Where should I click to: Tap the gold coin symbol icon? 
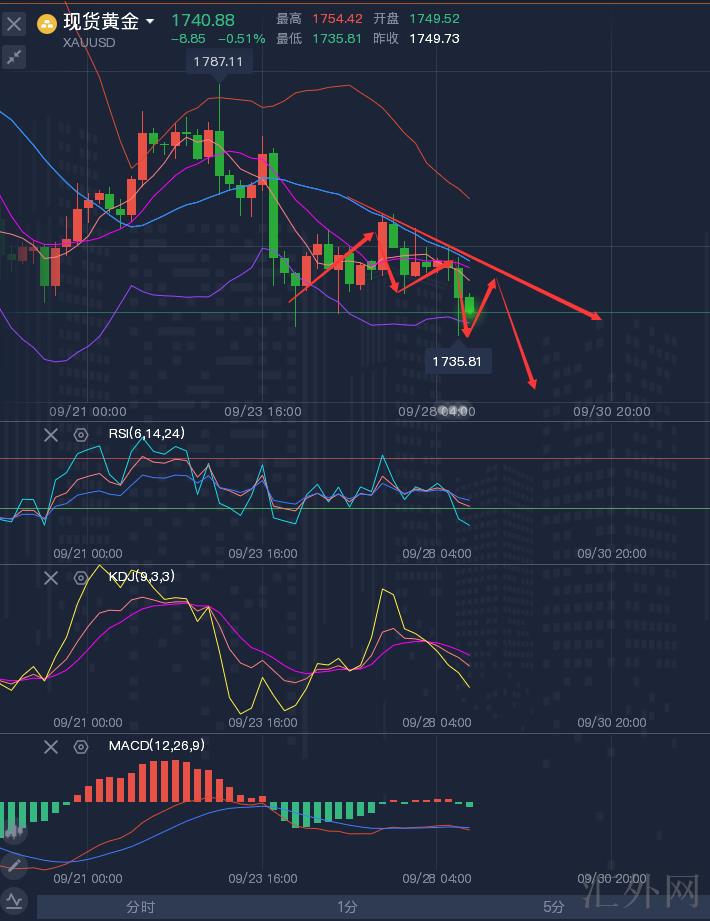pyautogui.click(x=46, y=24)
